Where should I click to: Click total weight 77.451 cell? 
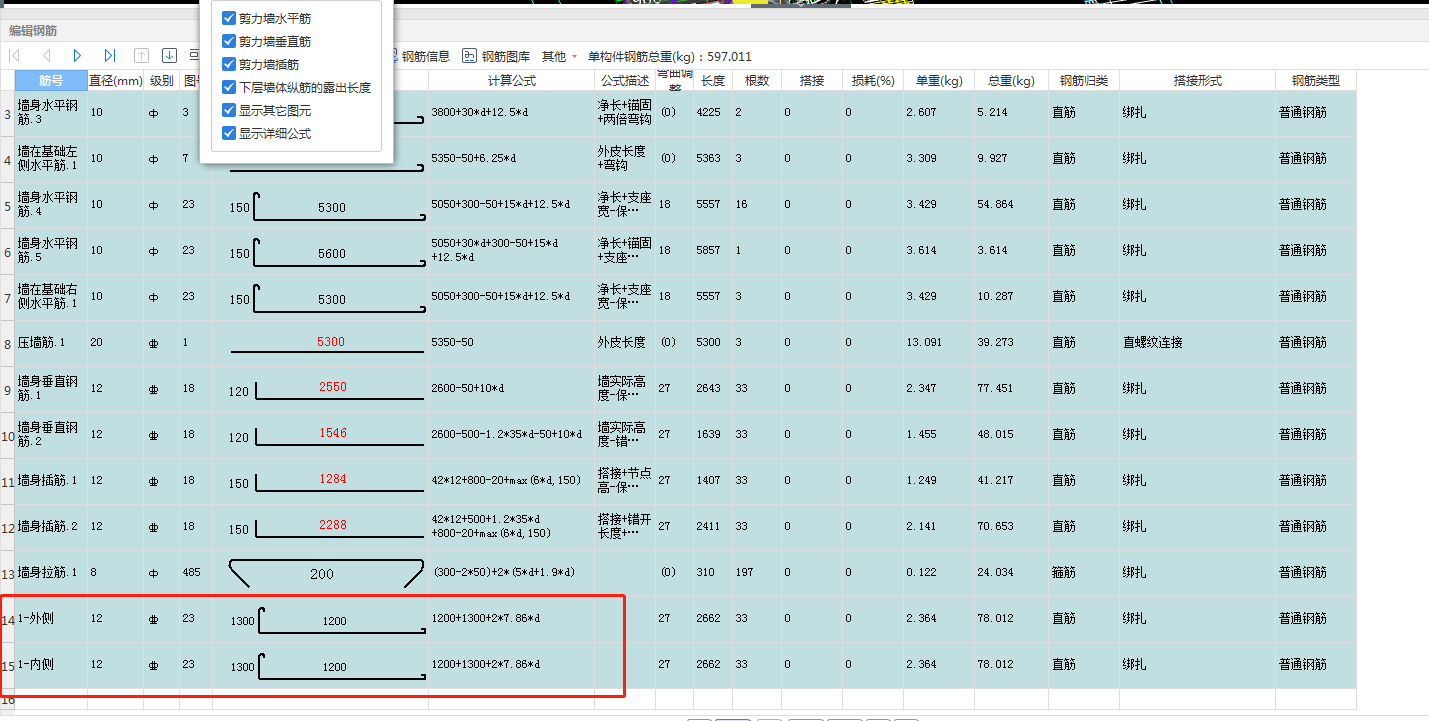click(x=1011, y=390)
